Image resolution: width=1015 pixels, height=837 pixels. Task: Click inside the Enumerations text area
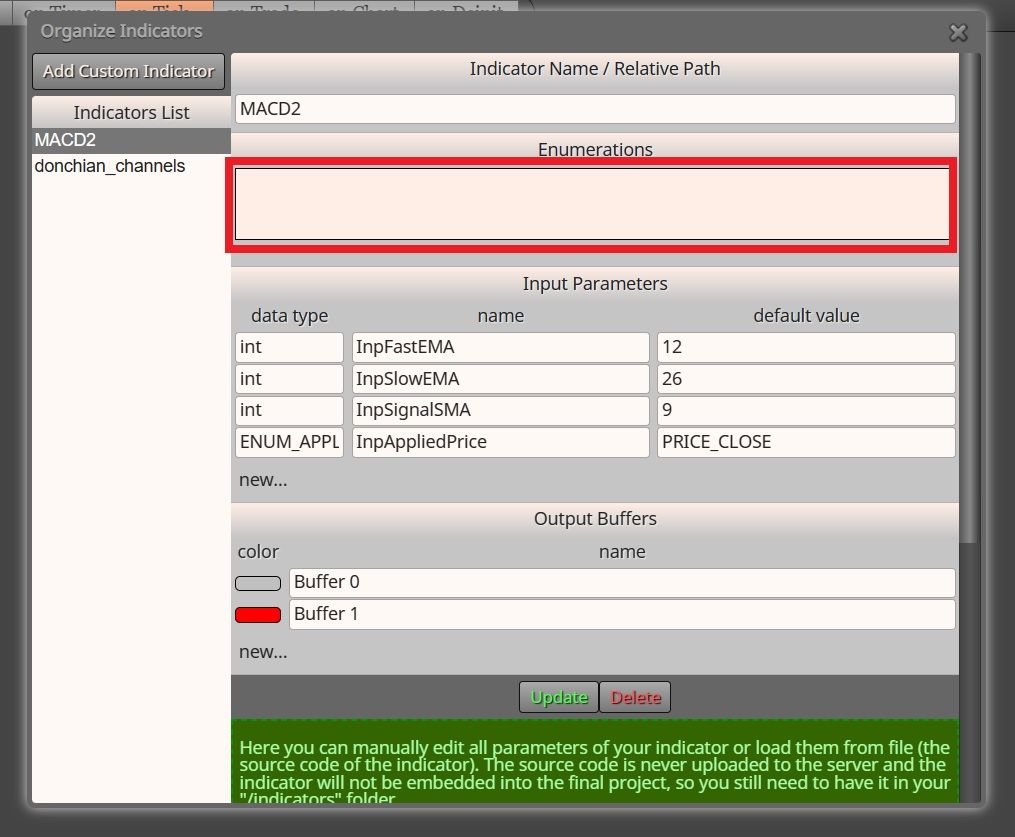coord(592,204)
